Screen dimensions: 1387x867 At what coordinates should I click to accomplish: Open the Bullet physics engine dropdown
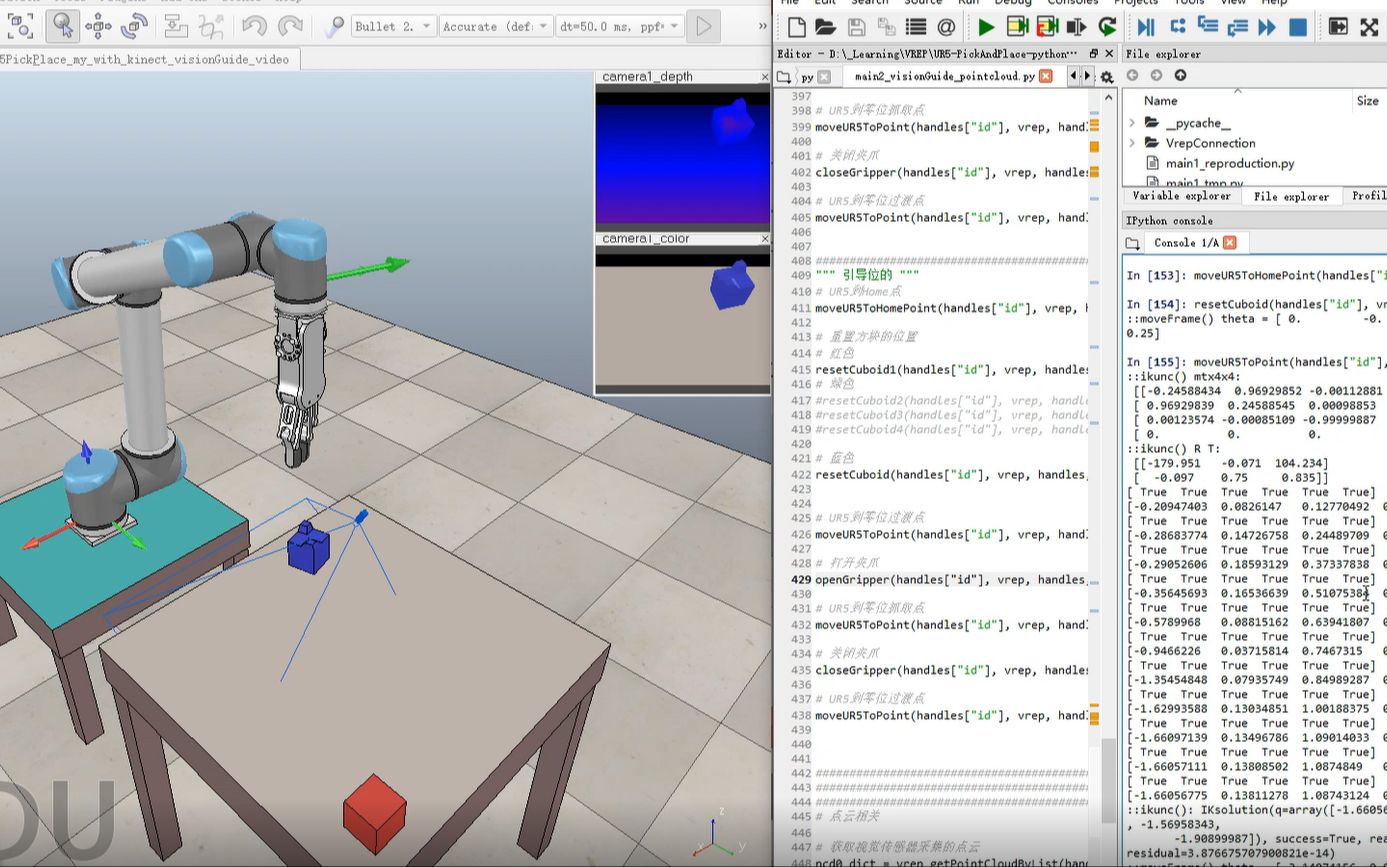click(x=393, y=26)
